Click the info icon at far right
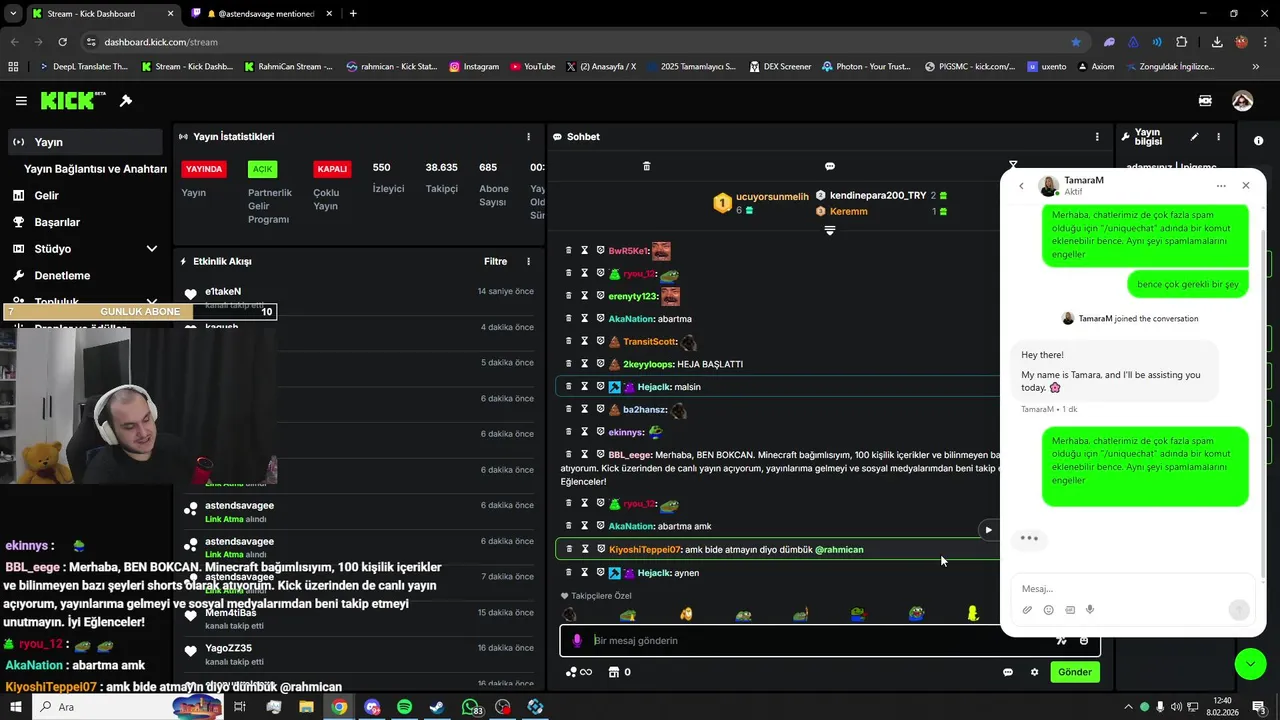The height and width of the screenshot is (720, 1280). (x=1258, y=141)
